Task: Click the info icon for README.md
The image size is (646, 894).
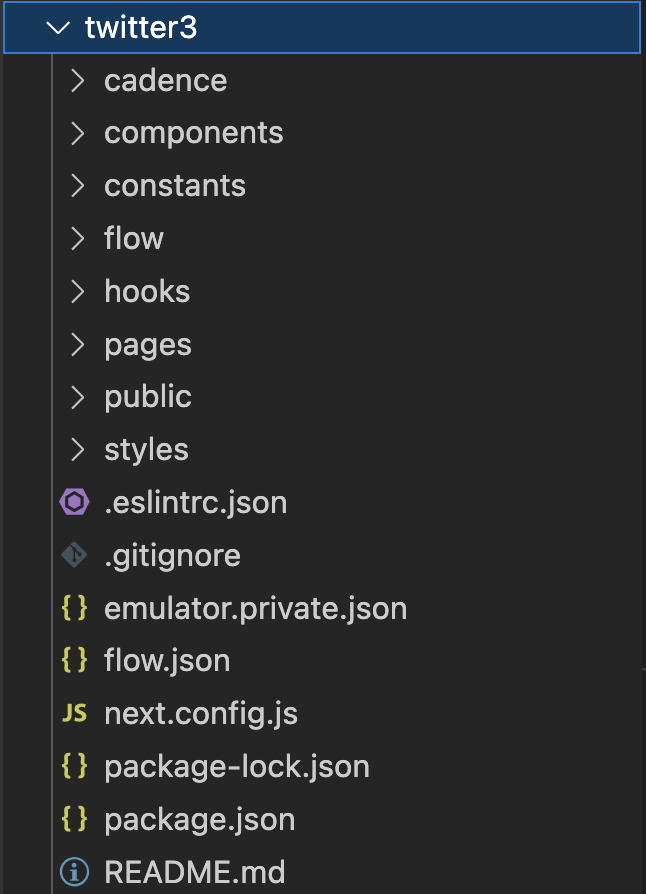Action: 74,872
